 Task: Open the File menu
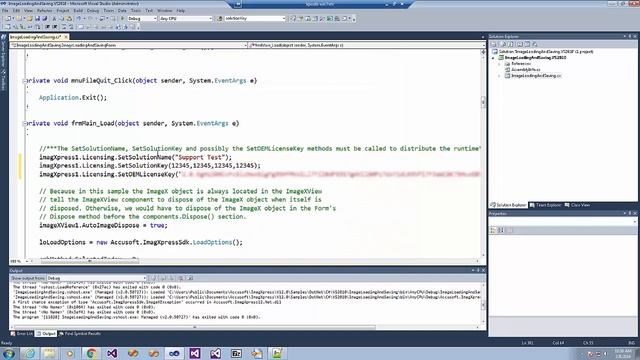pyautogui.click(x=5, y=11)
